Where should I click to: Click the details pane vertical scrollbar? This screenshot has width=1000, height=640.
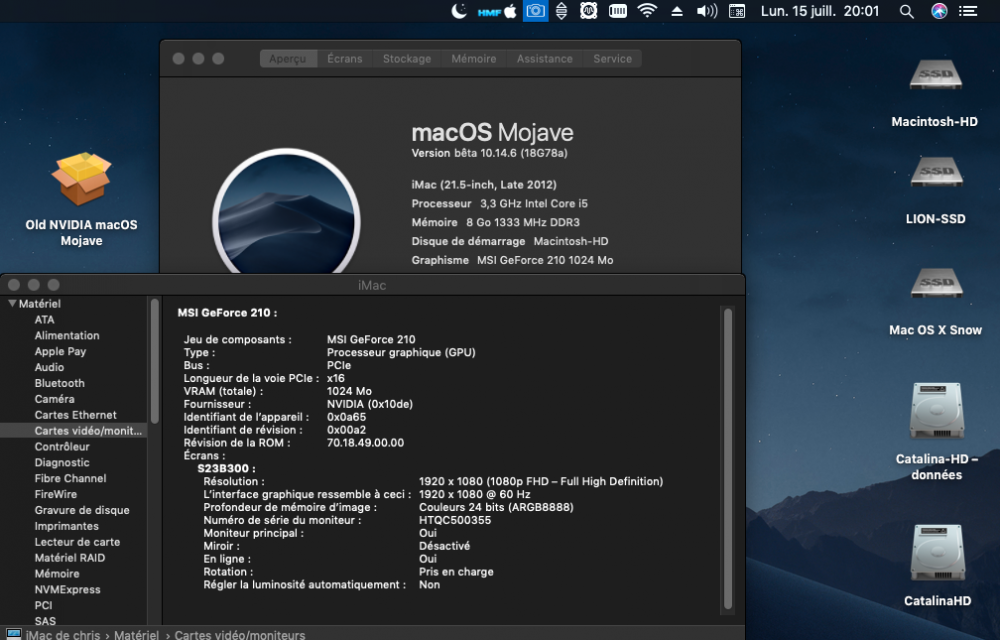click(728, 459)
